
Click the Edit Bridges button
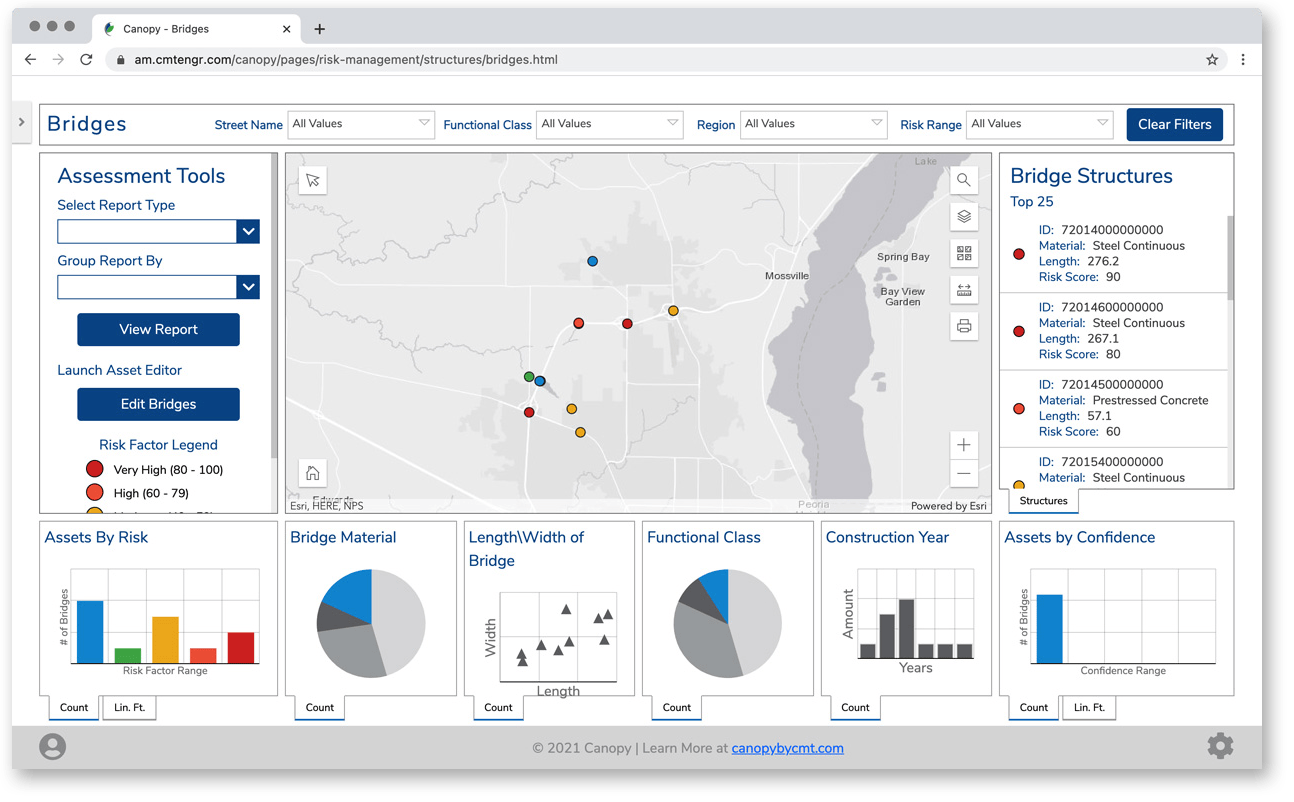158,404
